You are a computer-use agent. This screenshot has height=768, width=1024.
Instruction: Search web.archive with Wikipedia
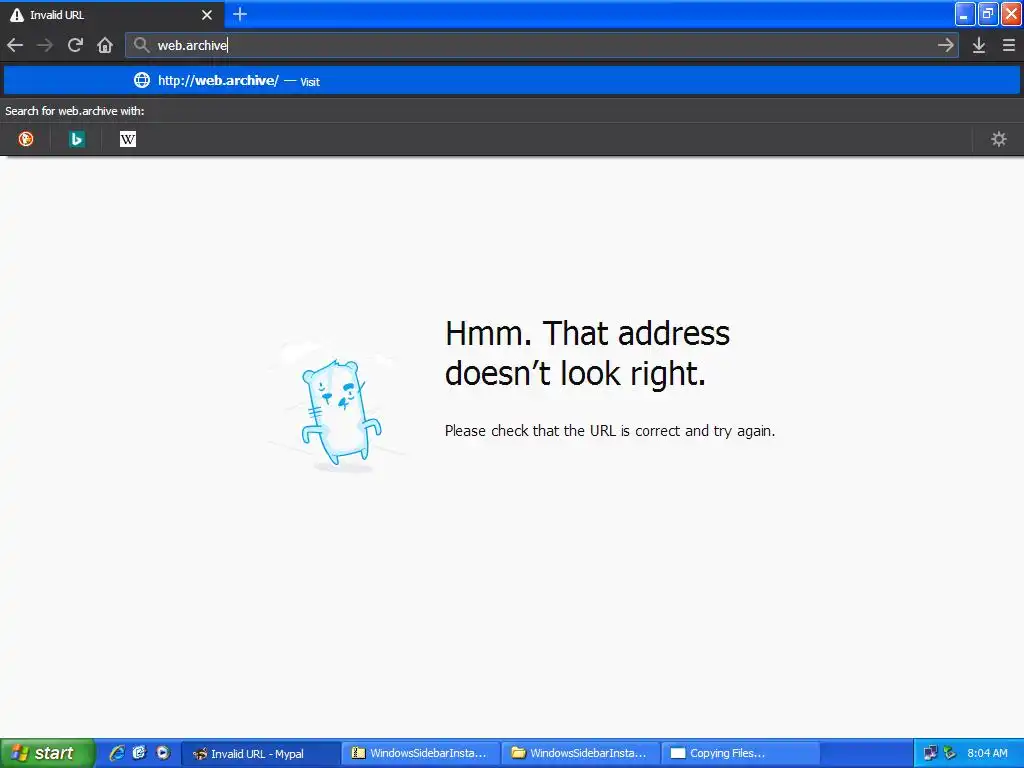click(x=128, y=138)
